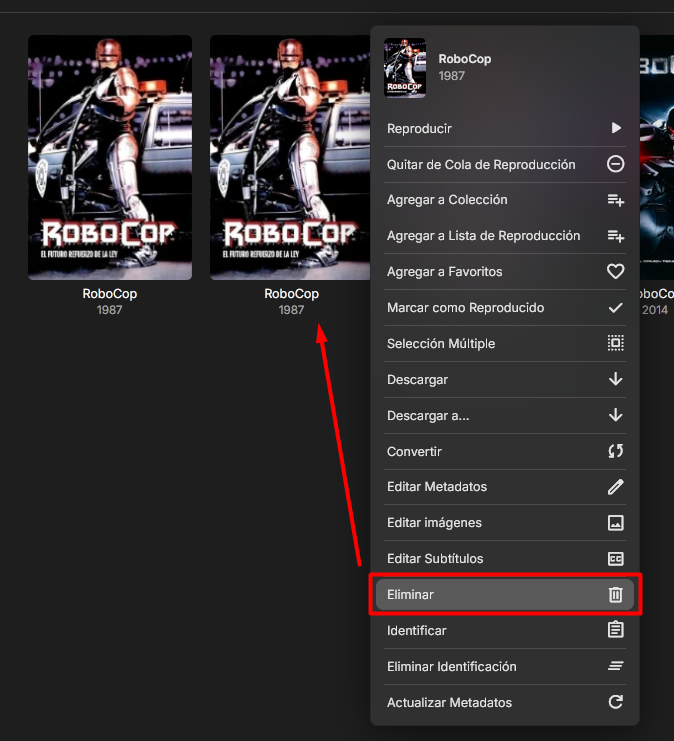674x741 pixels.
Task: Click the picture icon for Editar imágenes
Action: click(x=615, y=523)
